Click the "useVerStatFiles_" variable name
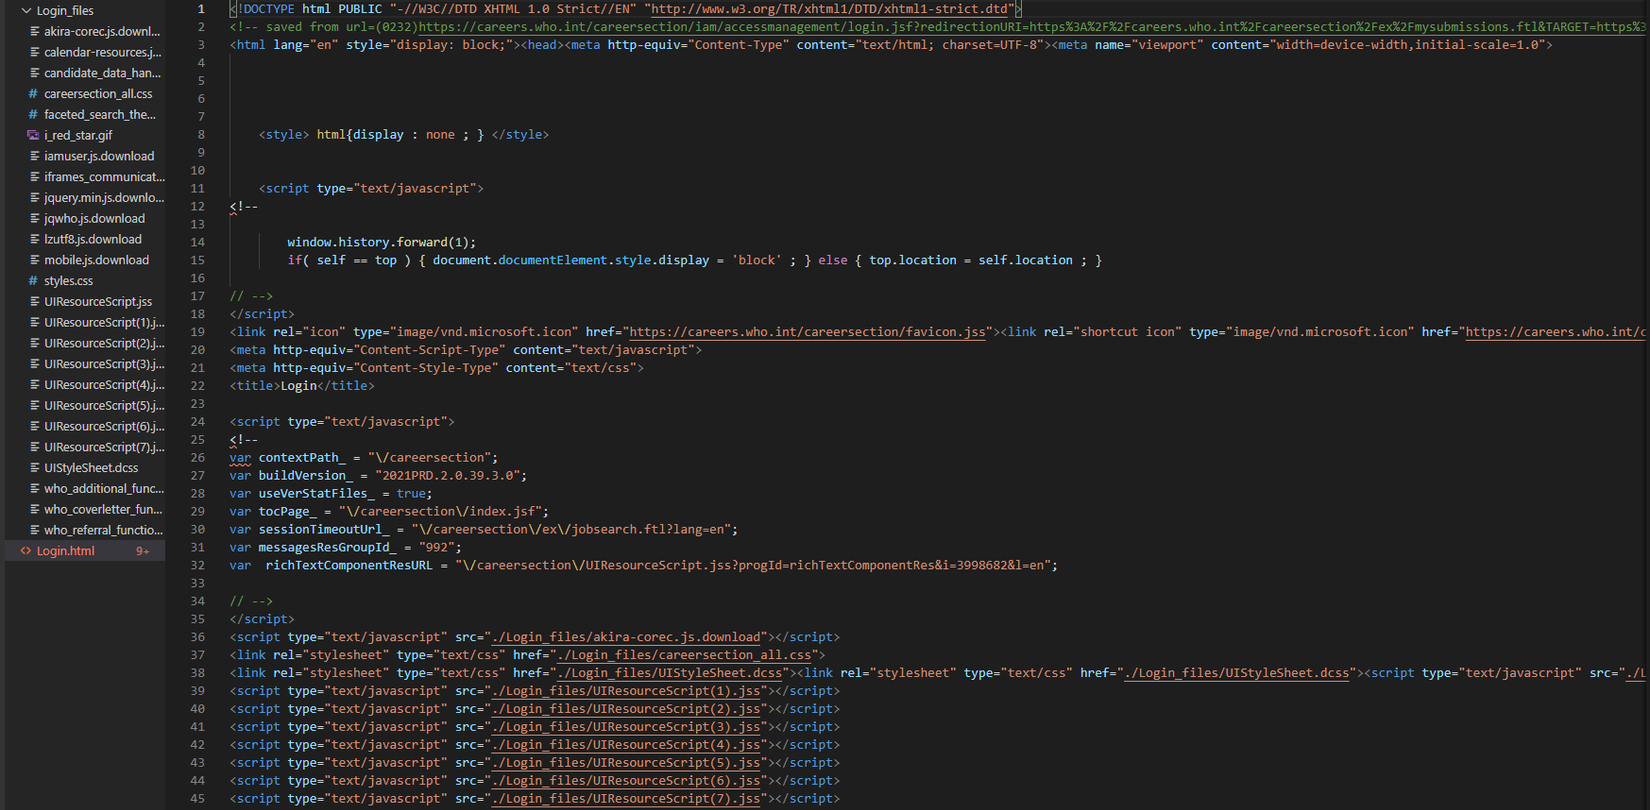The image size is (1650, 810). pos(317,494)
